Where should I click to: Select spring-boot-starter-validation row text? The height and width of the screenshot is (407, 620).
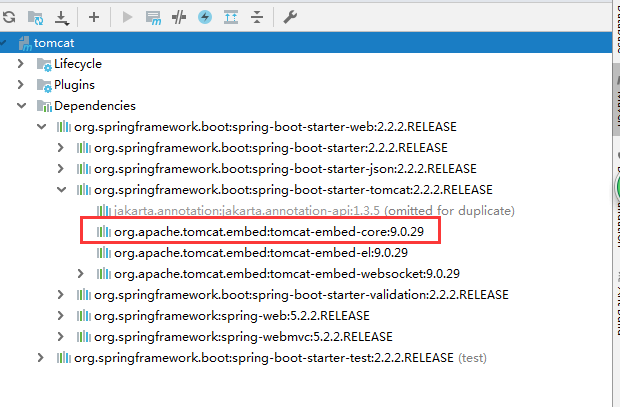301,294
